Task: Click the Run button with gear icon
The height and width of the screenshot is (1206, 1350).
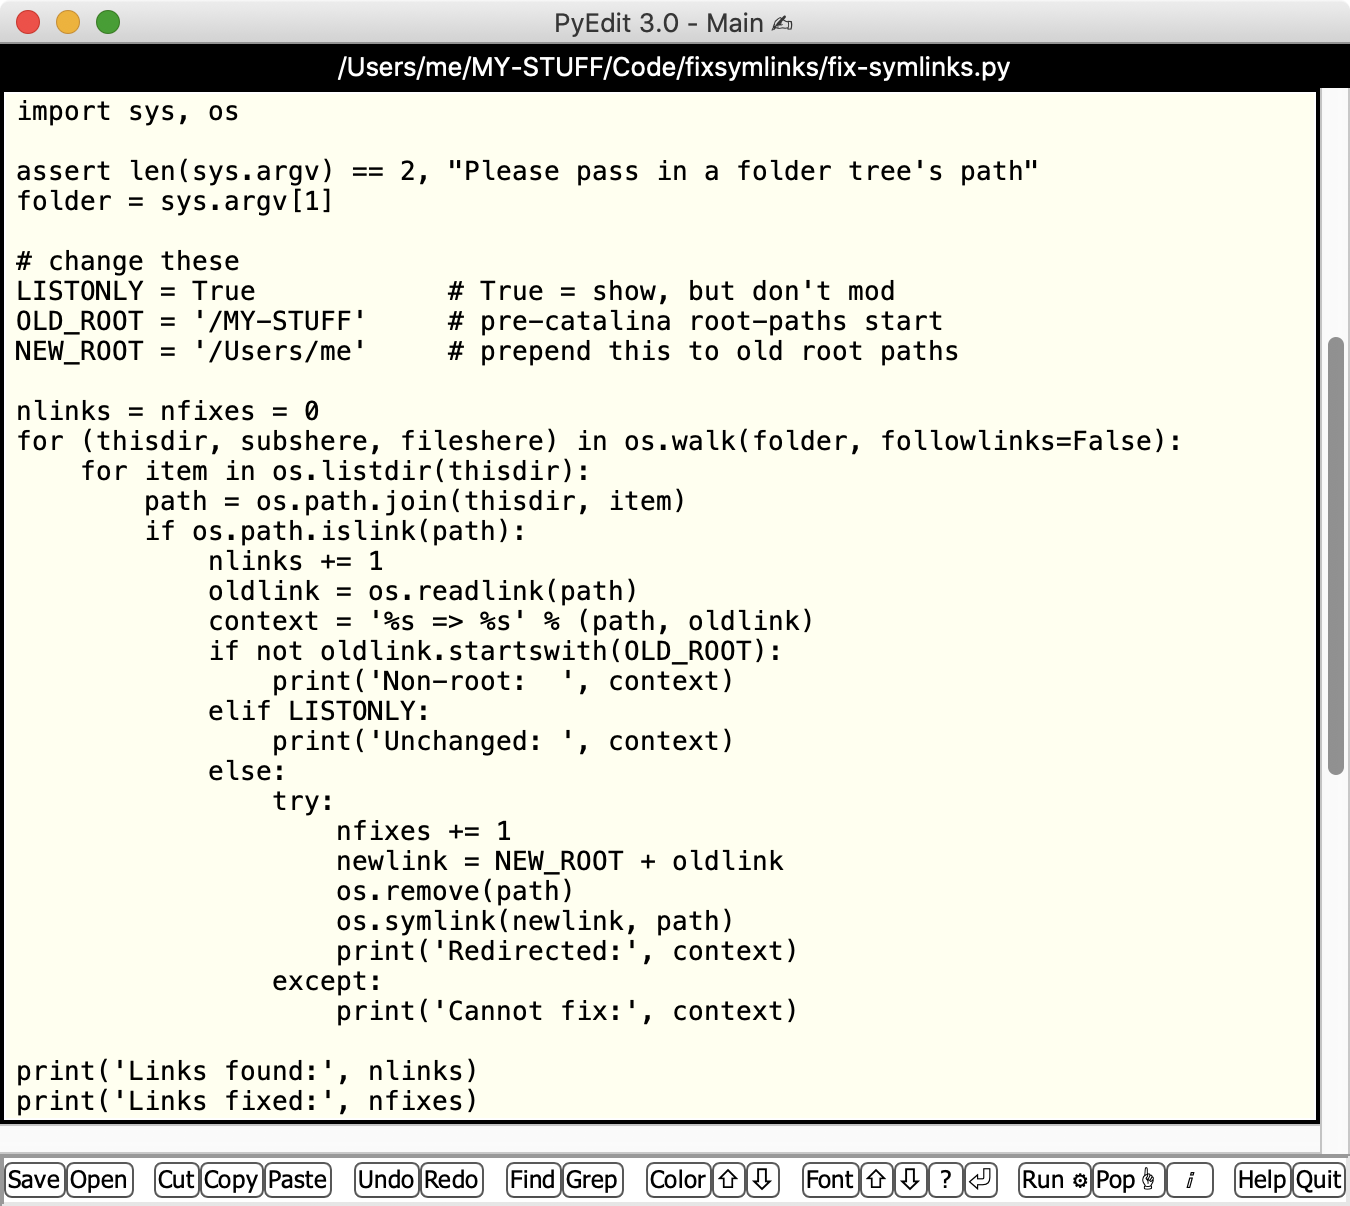Action: [1054, 1180]
